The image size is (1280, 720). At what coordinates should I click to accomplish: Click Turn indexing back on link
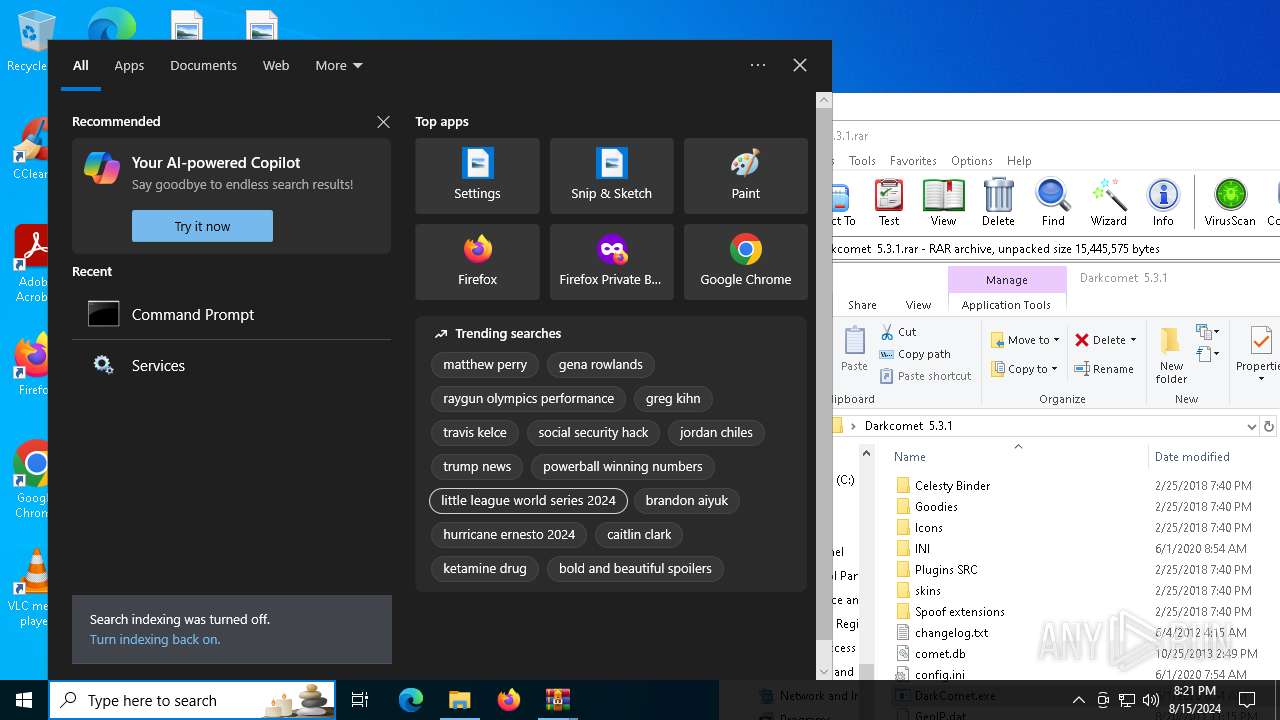click(x=155, y=639)
